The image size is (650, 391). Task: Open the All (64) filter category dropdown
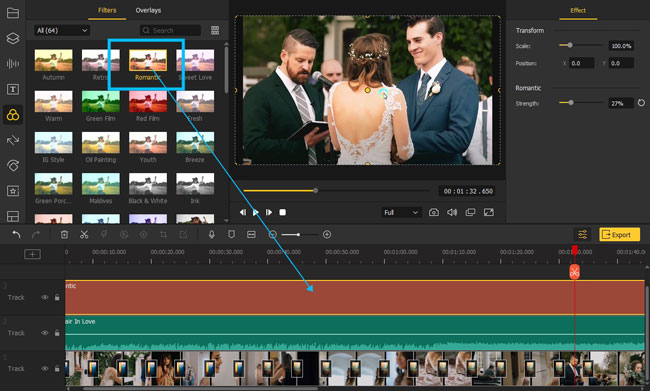62,30
